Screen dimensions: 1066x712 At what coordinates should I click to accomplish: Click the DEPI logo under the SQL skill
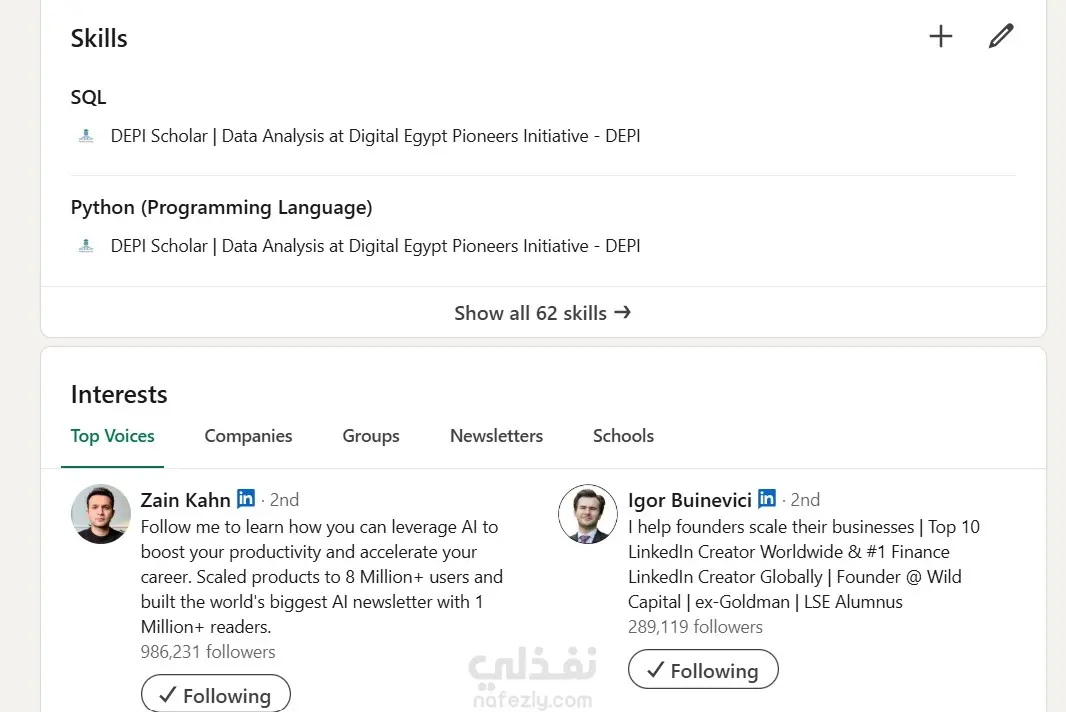(85, 135)
